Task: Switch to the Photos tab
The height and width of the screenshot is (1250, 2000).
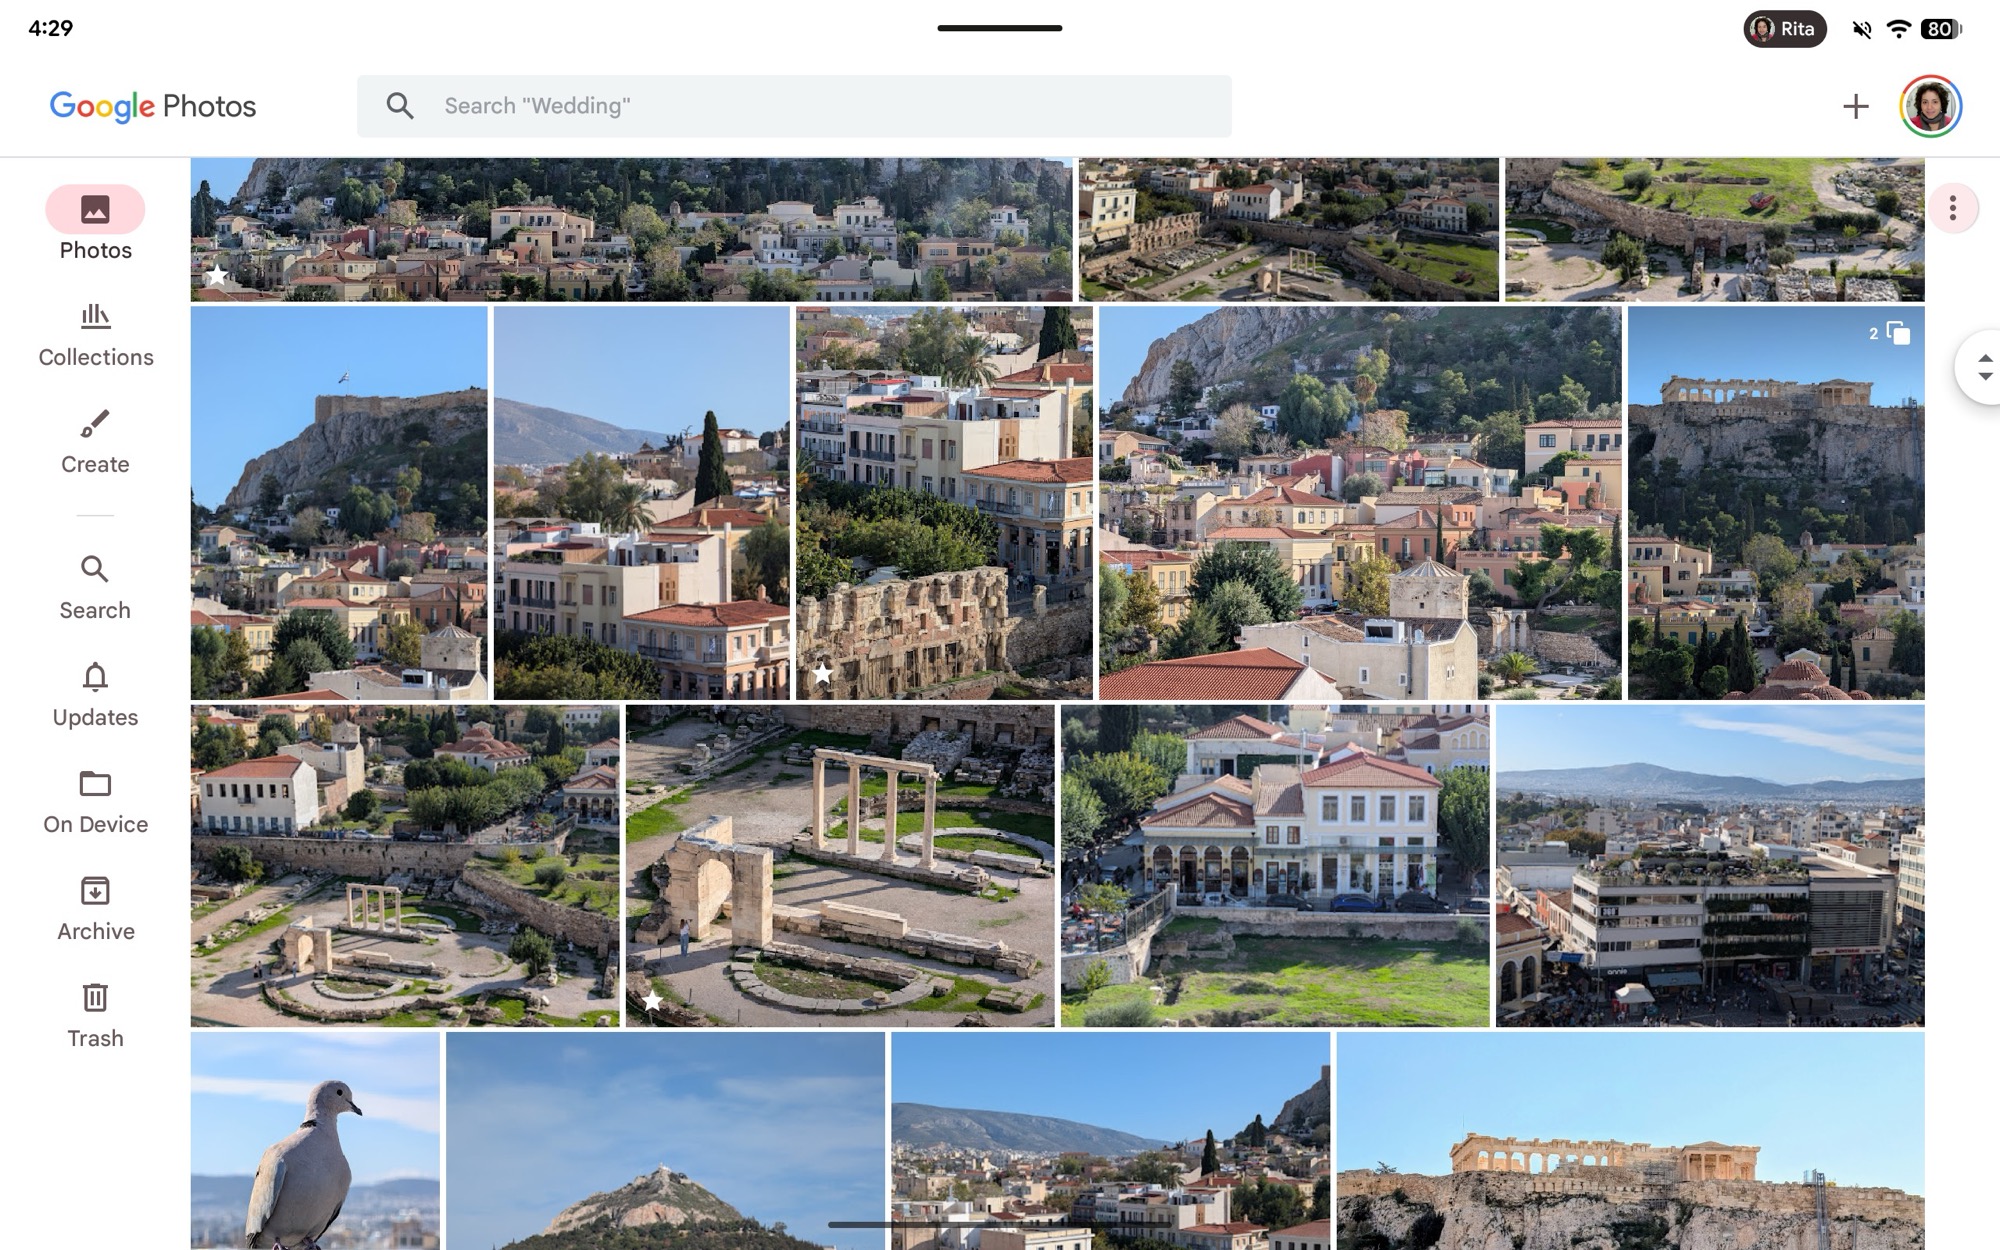Action: pyautogui.click(x=95, y=223)
